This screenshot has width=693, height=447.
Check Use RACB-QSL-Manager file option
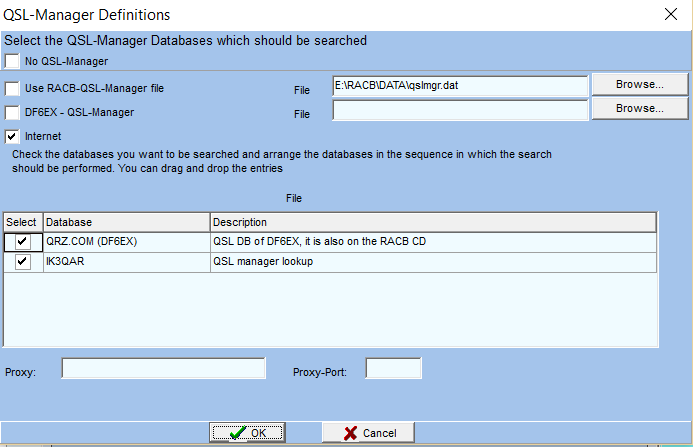click(12, 88)
